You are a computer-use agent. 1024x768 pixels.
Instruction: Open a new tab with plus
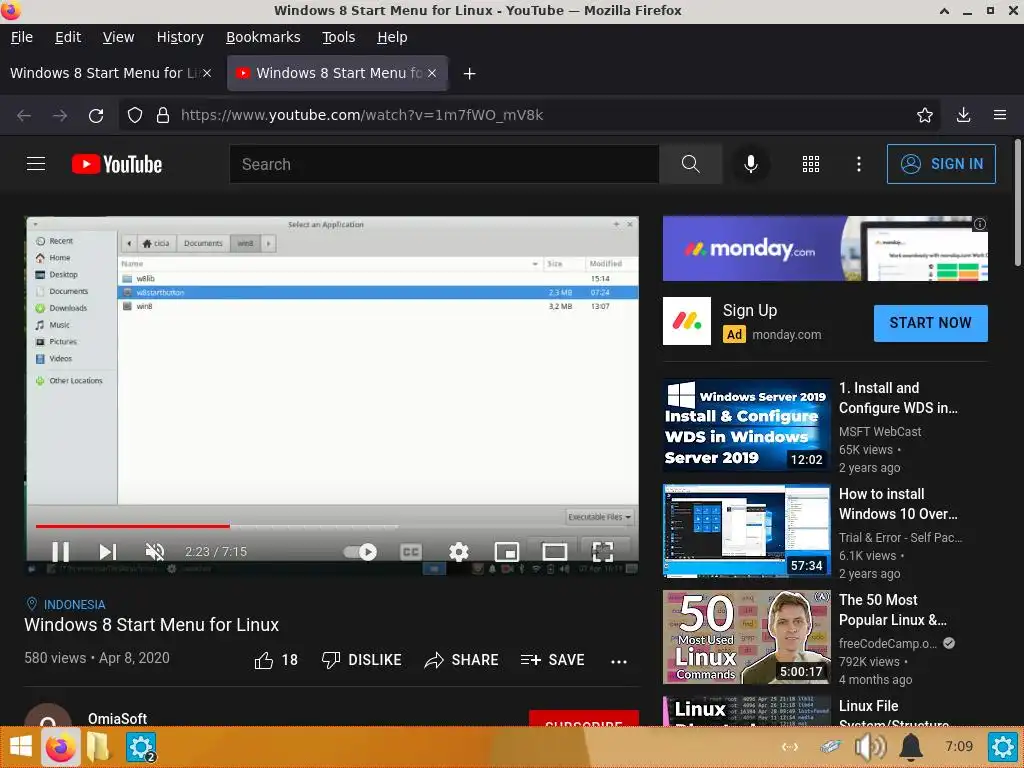[469, 74]
